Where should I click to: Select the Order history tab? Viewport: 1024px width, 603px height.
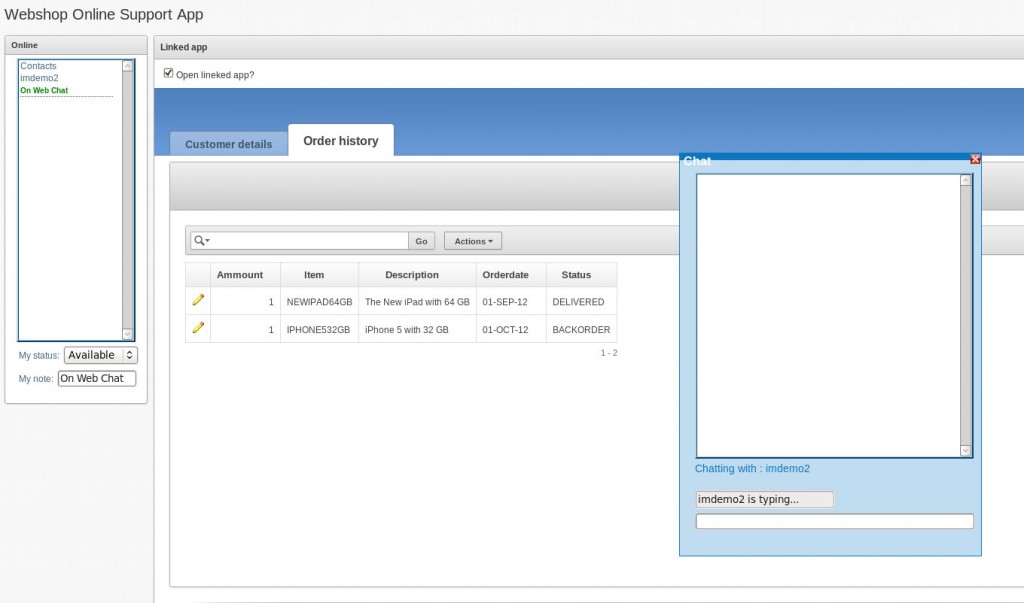(341, 141)
